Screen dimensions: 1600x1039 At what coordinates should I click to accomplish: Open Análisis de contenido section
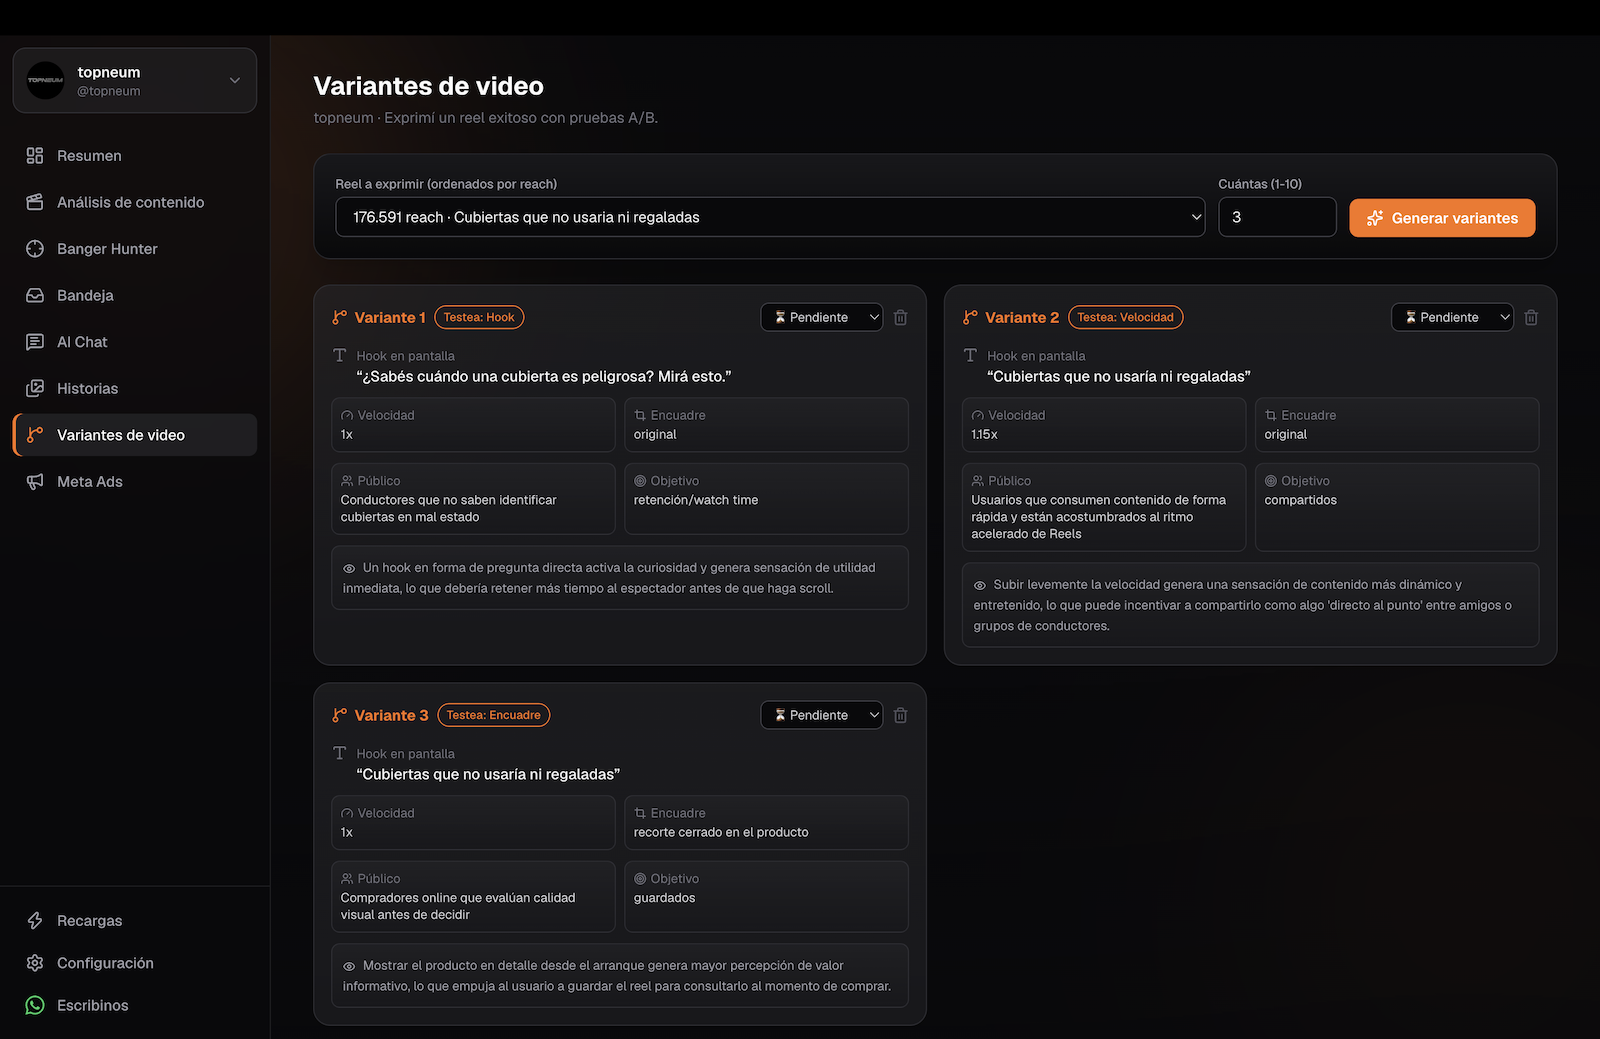coord(135,202)
